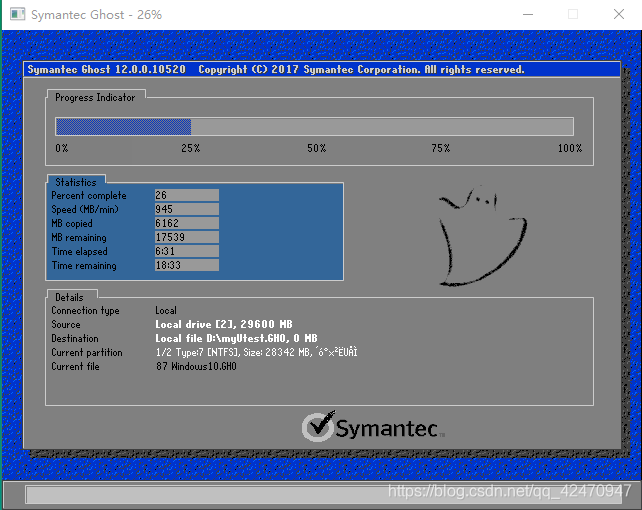Screen dimensions: 642x510
Task: Click the Current file label
Action: (x=75, y=366)
